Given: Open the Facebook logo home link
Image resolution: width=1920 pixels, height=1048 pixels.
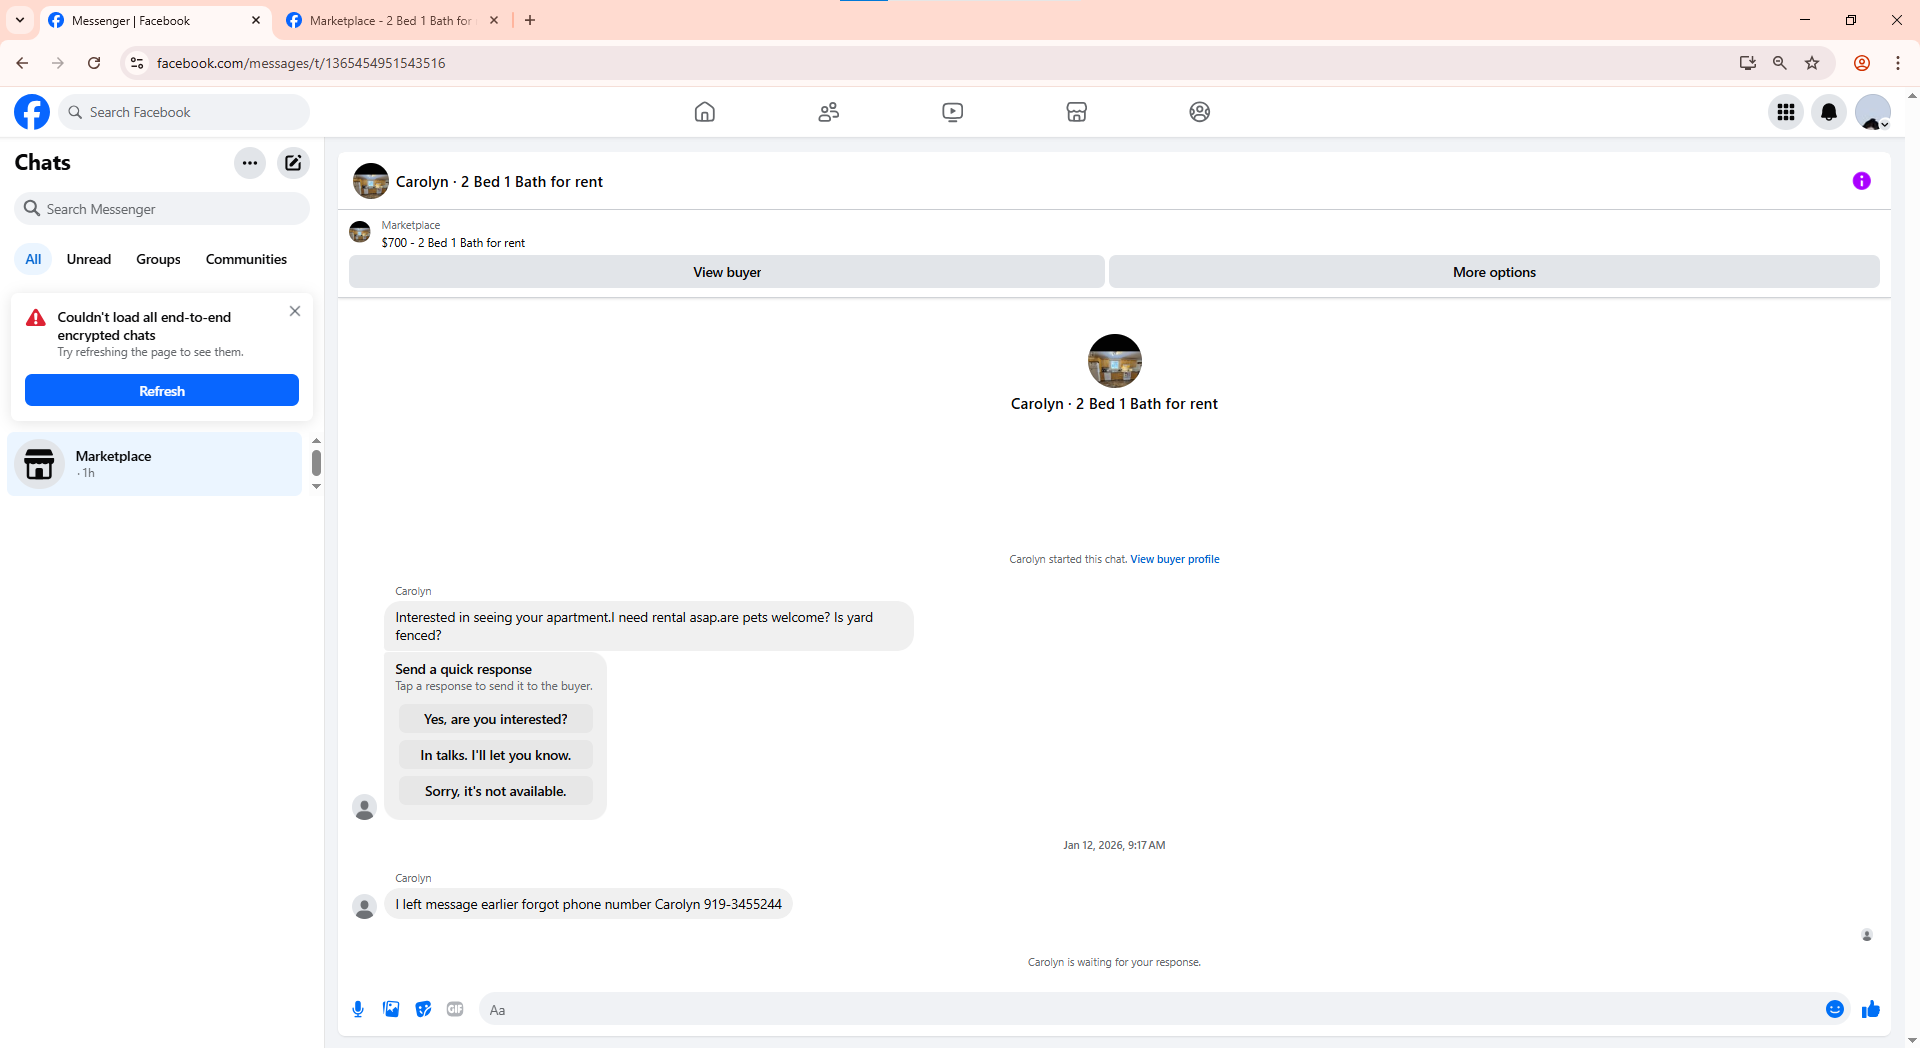Looking at the screenshot, I should coord(32,112).
